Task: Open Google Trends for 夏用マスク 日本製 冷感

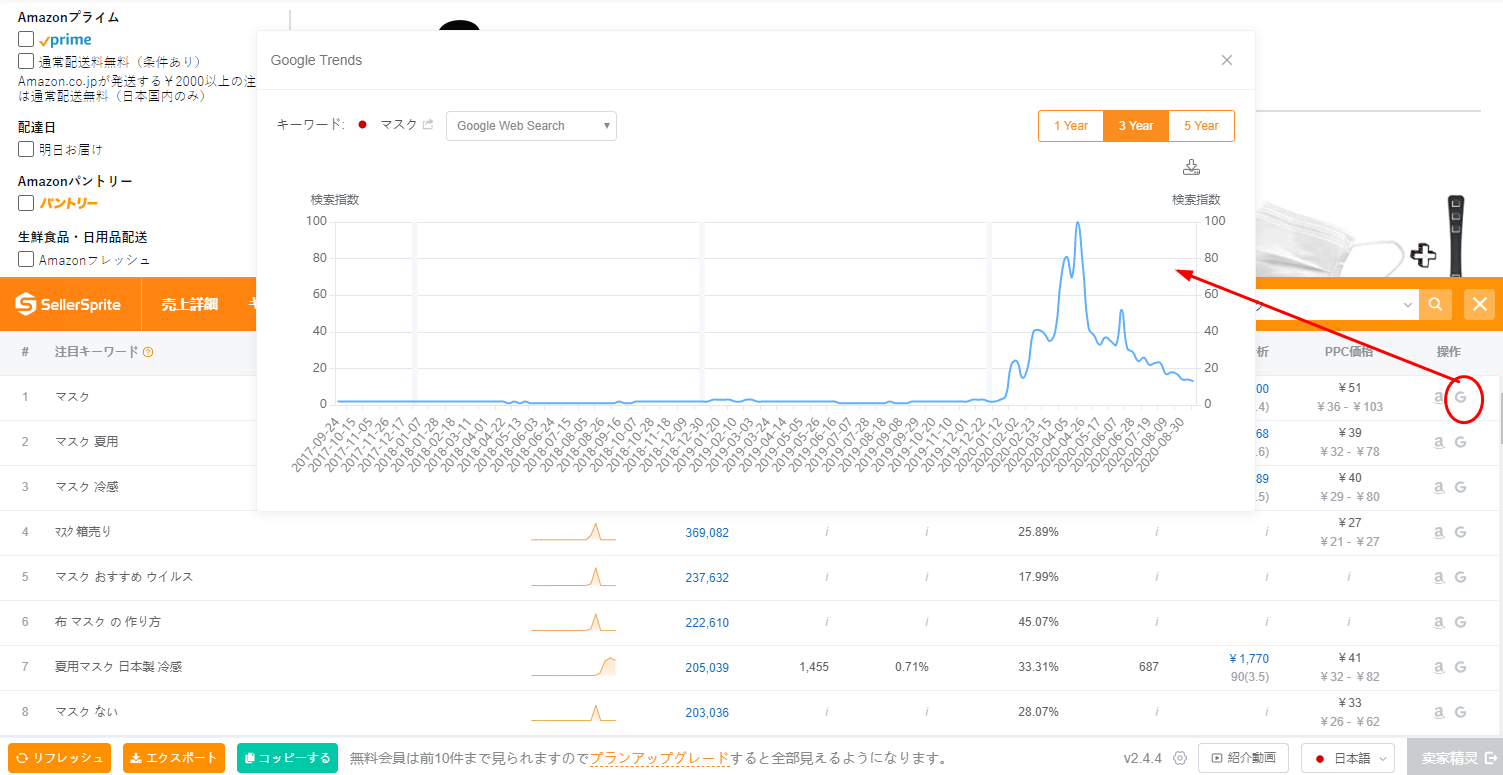Action: pos(1460,667)
